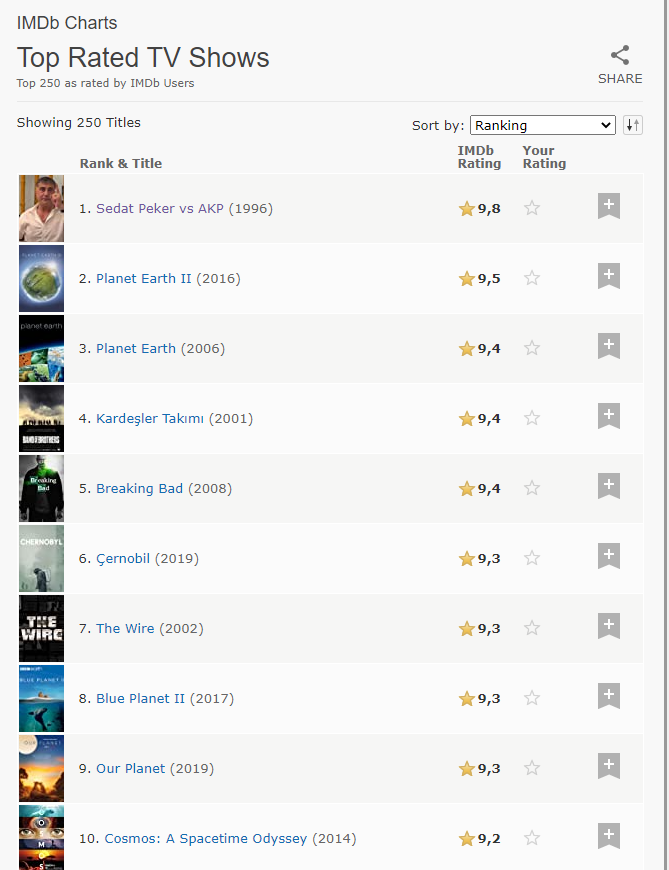Image resolution: width=669 pixels, height=870 pixels.
Task: Toggle ascending/descending sort order button
Action: 633,125
